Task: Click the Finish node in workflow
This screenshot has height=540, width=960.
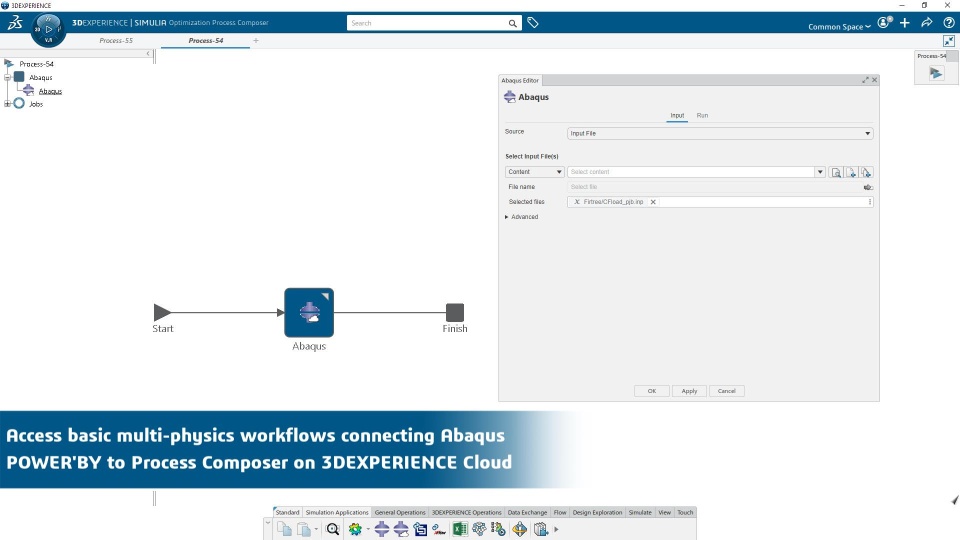Action: tap(455, 312)
